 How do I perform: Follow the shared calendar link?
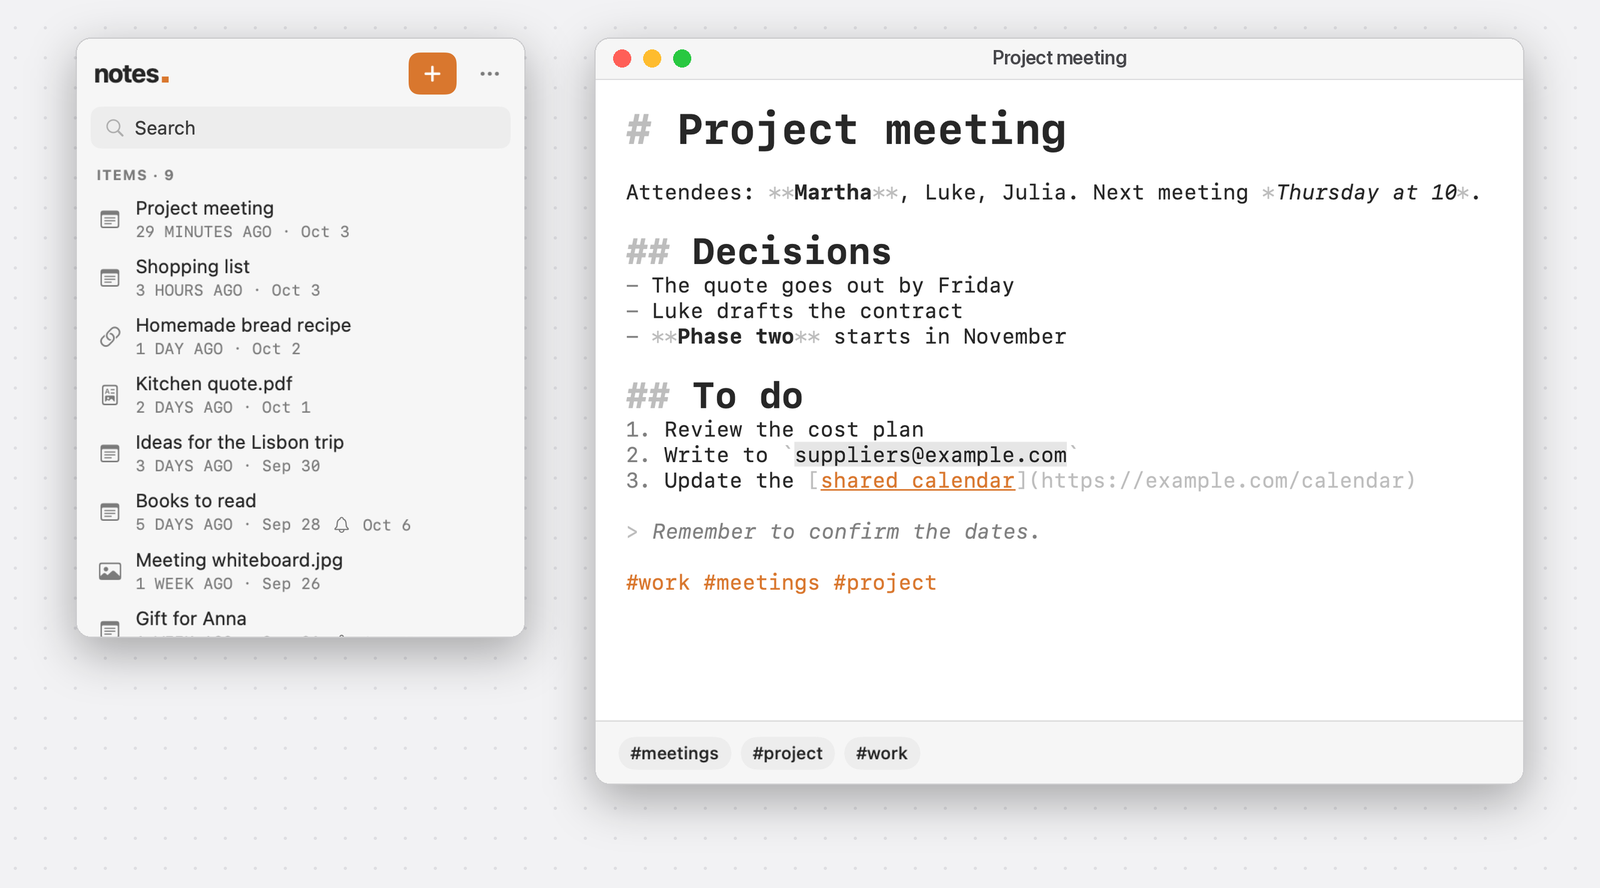[x=918, y=481]
